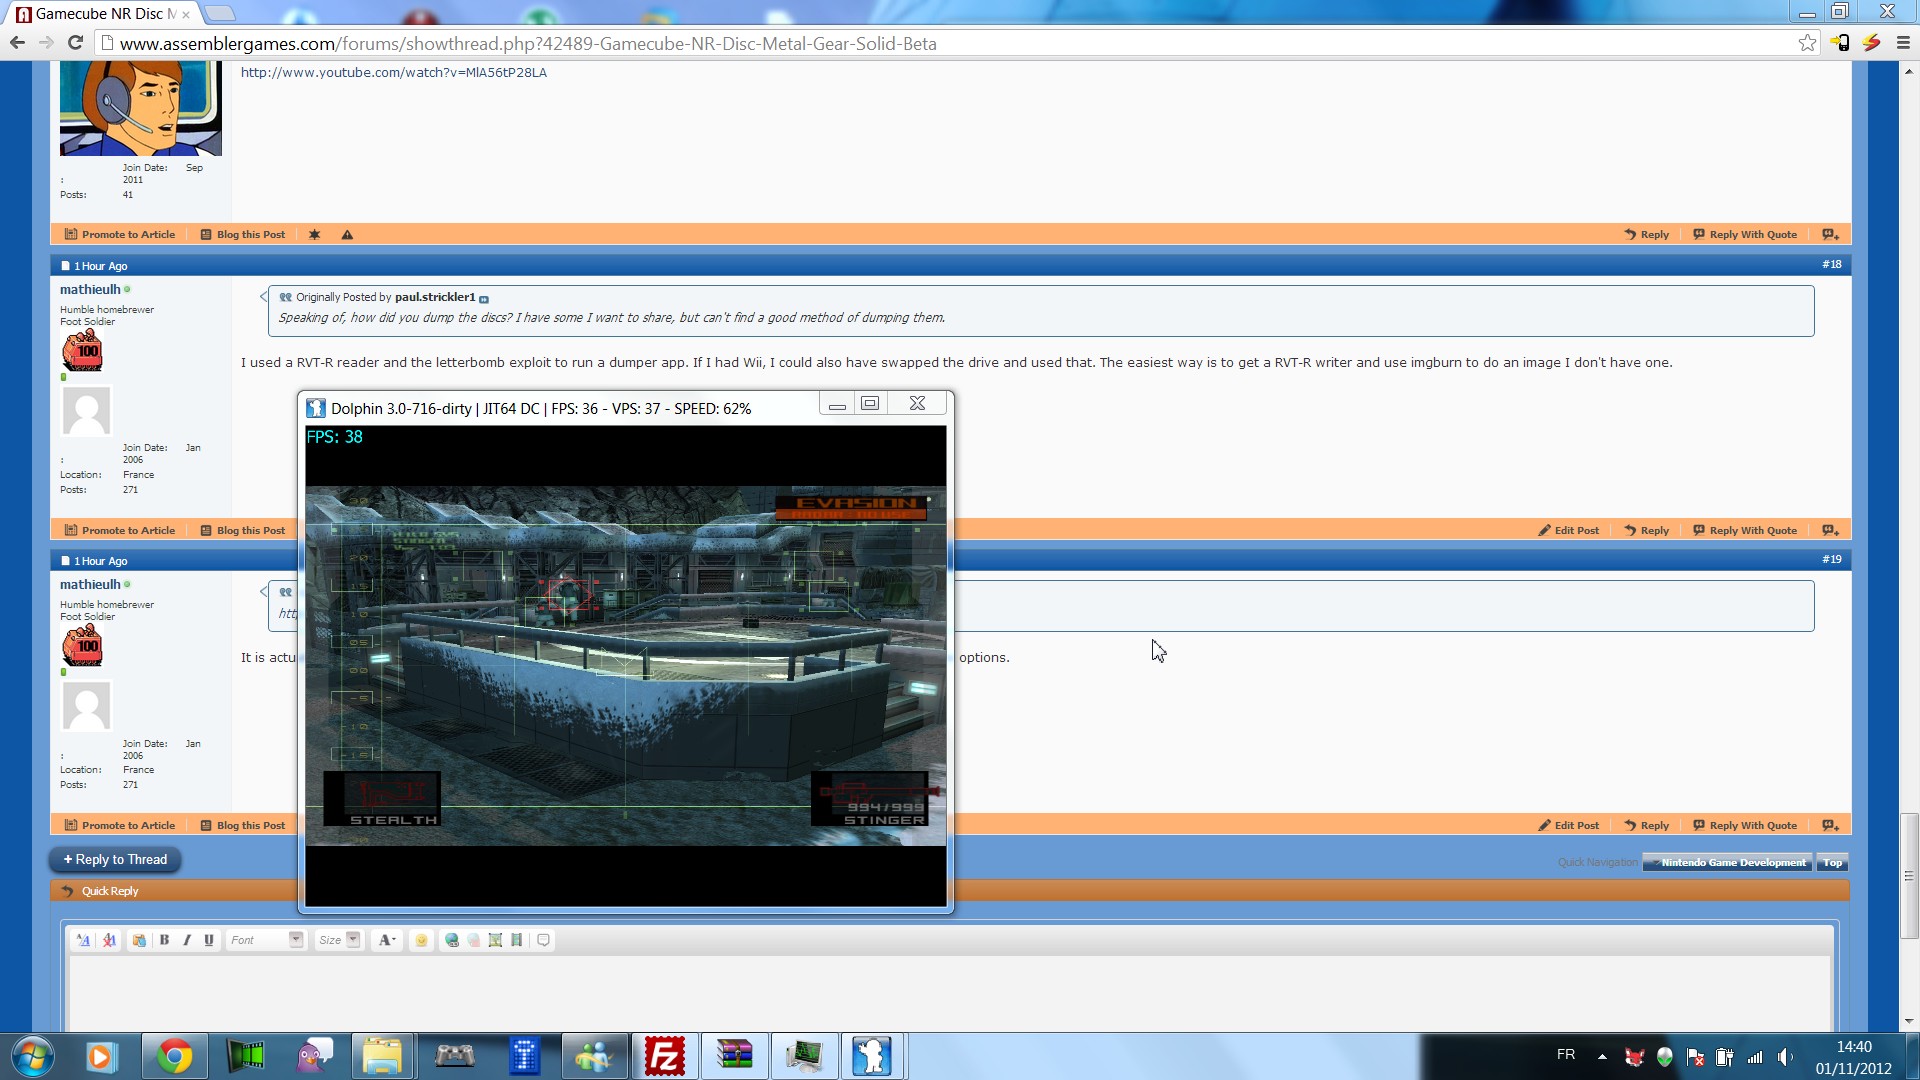Click the Insert Image icon
1920x1080 pixels.
[495, 940]
